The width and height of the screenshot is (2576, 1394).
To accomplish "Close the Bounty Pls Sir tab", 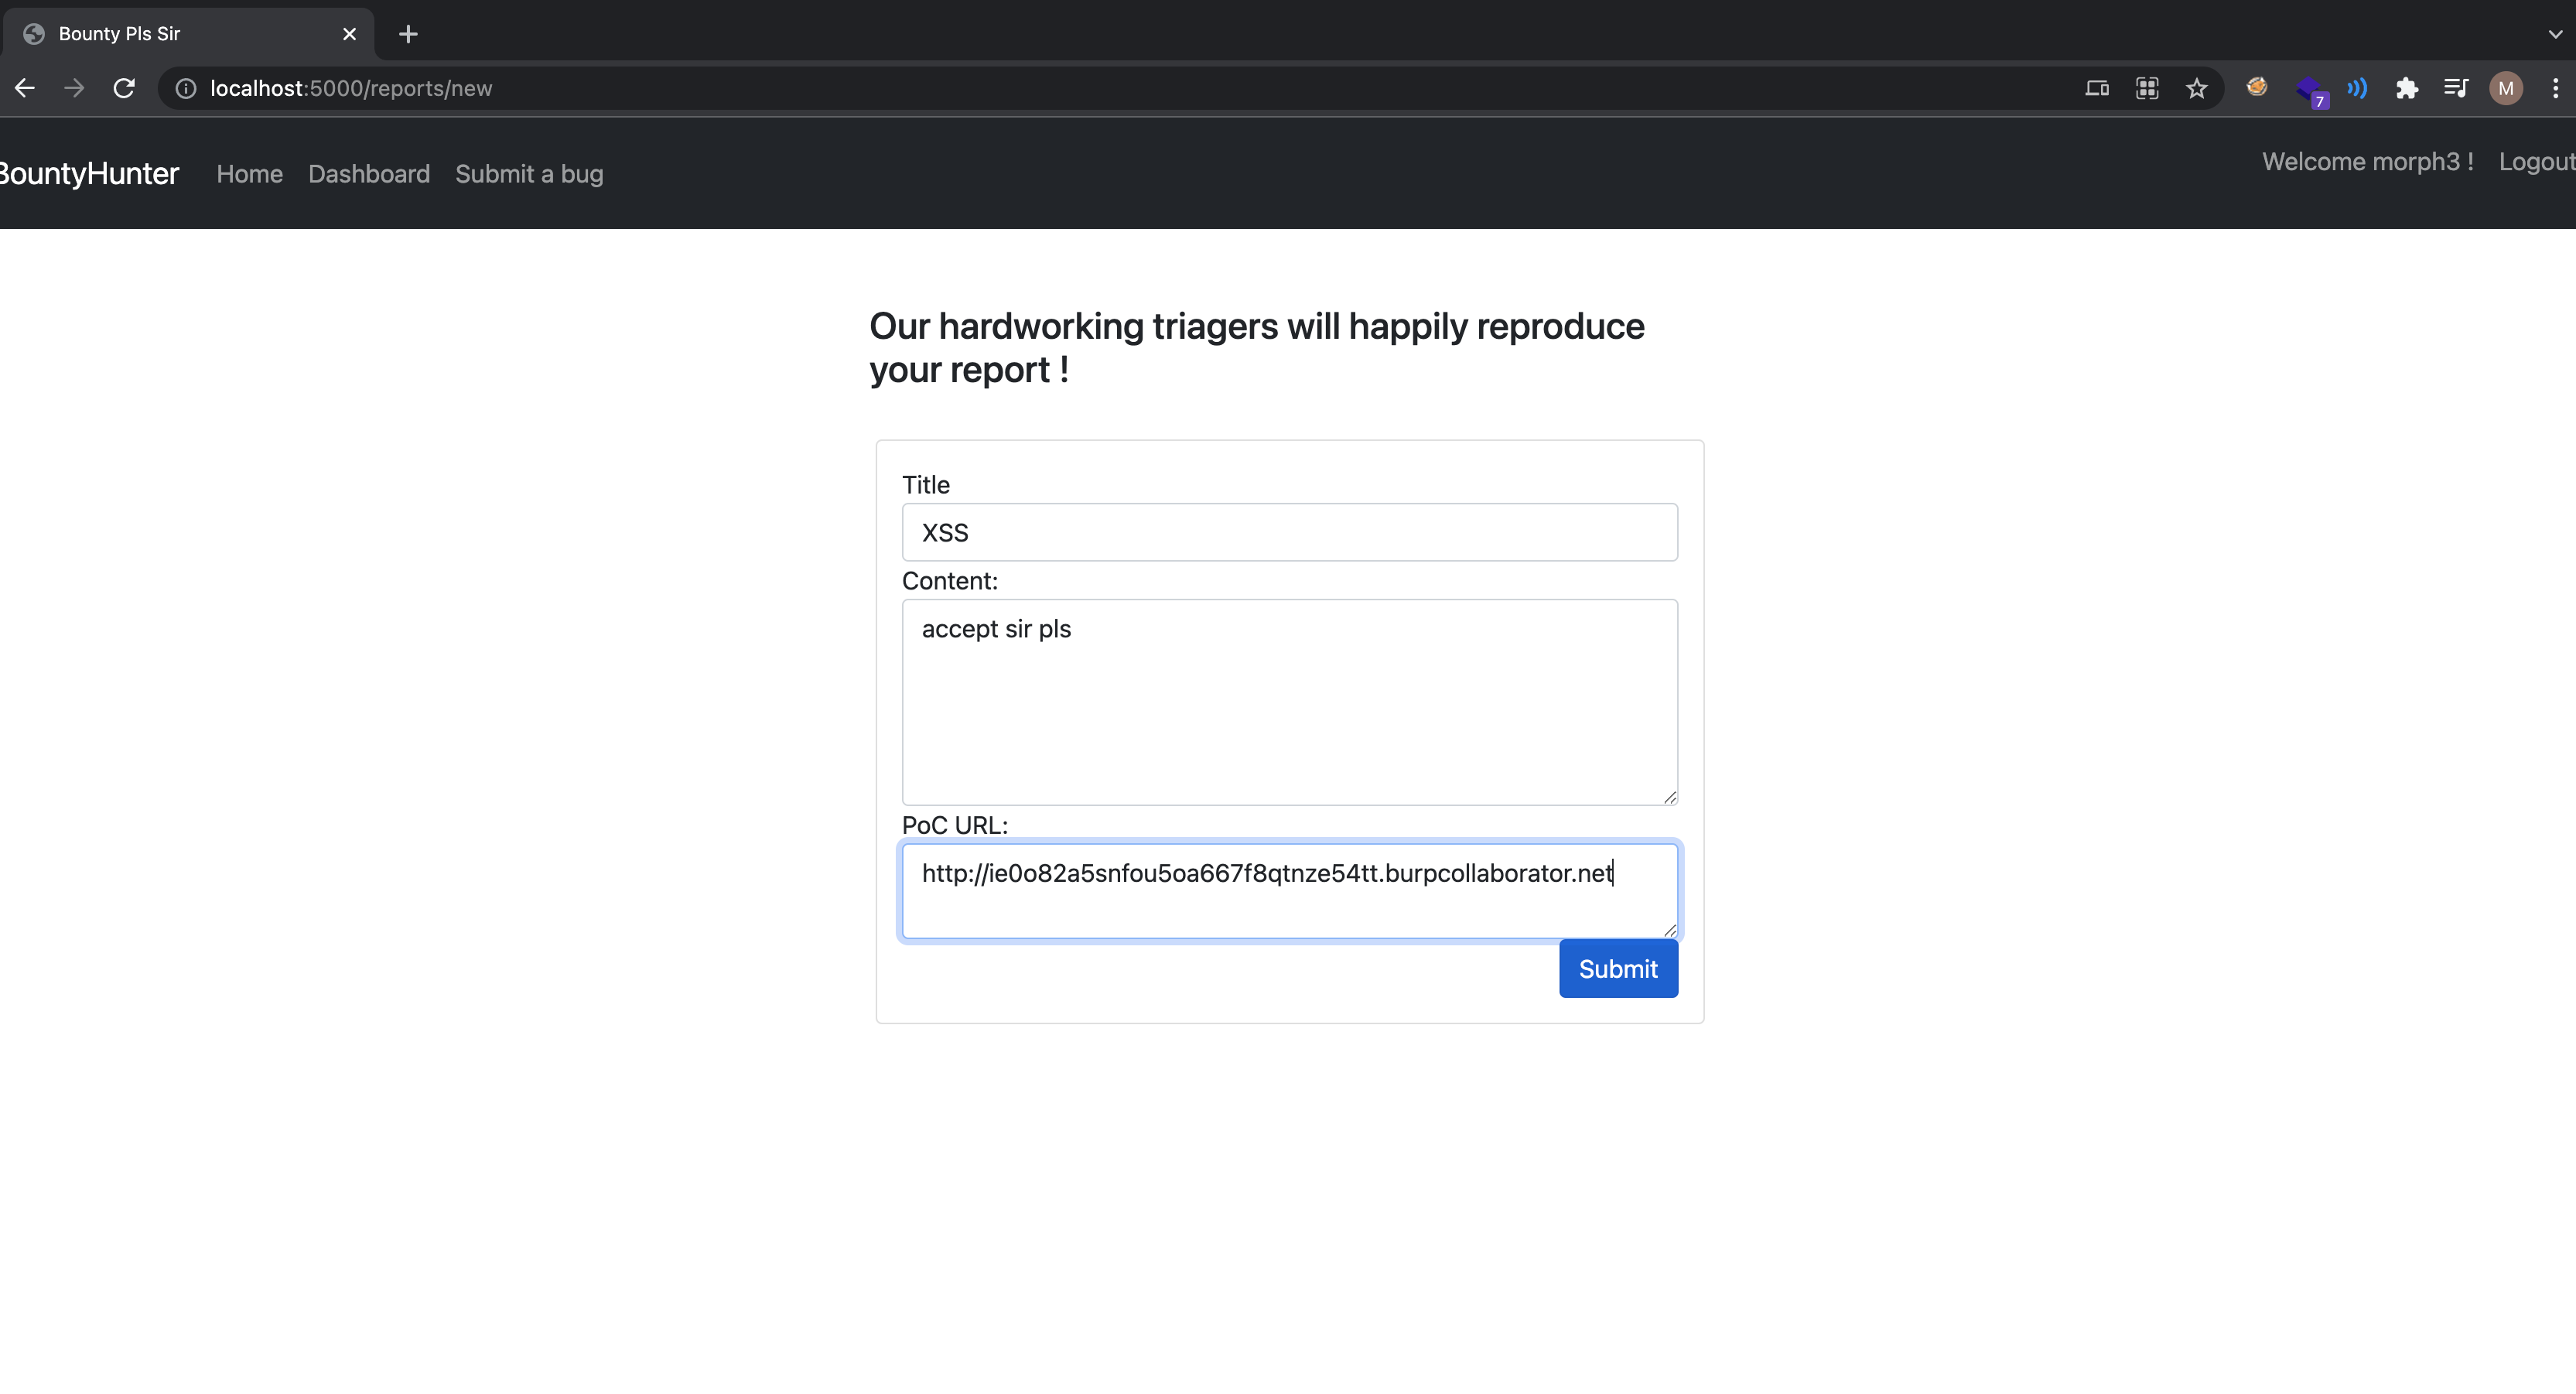I will (349, 34).
